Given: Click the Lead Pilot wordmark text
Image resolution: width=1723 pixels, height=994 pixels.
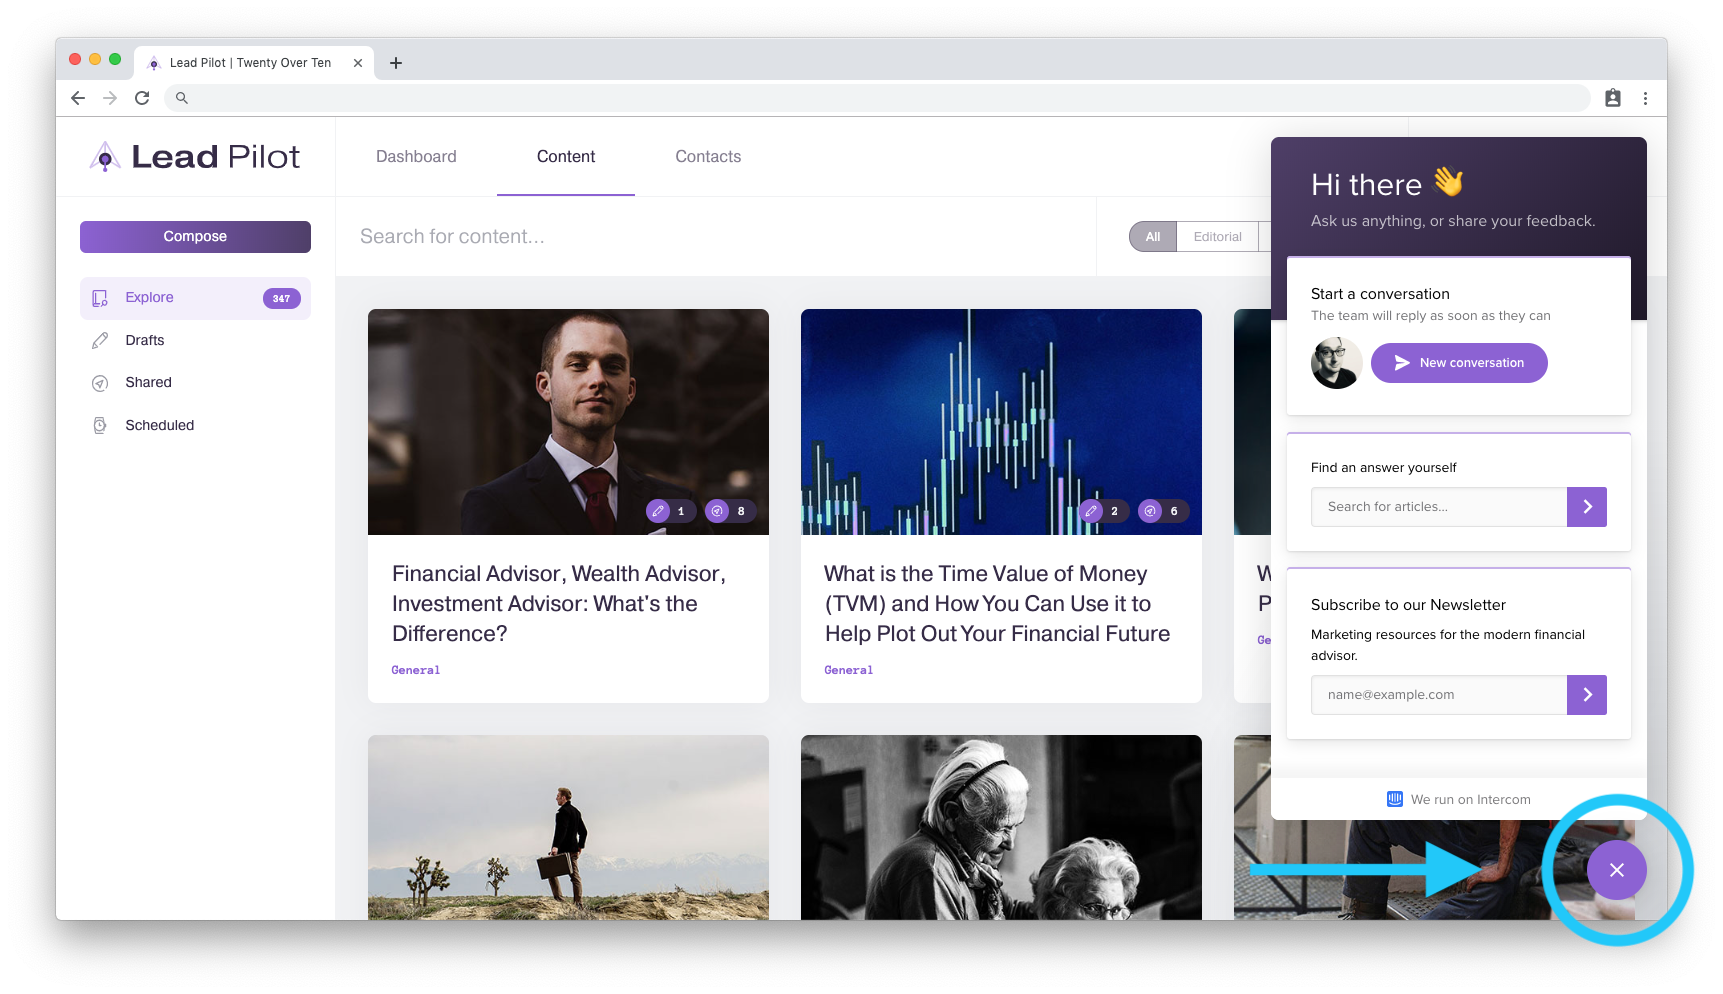Looking at the screenshot, I should pyautogui.click(x=216, y=157).
